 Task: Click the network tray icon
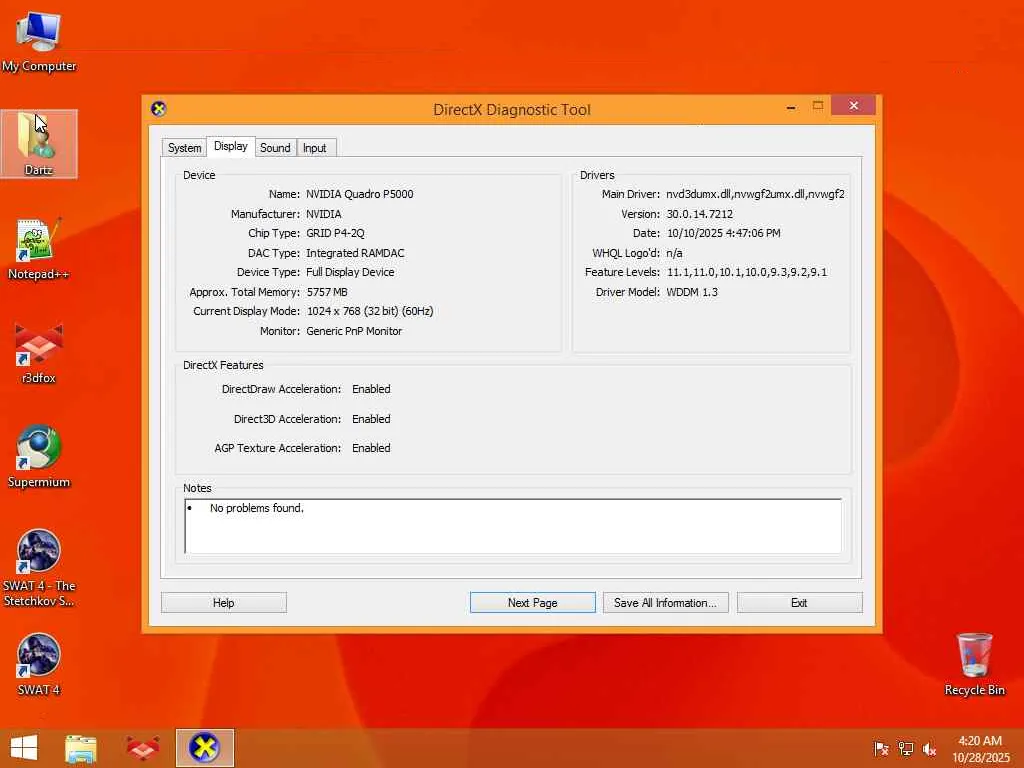(x=905, y=748)
